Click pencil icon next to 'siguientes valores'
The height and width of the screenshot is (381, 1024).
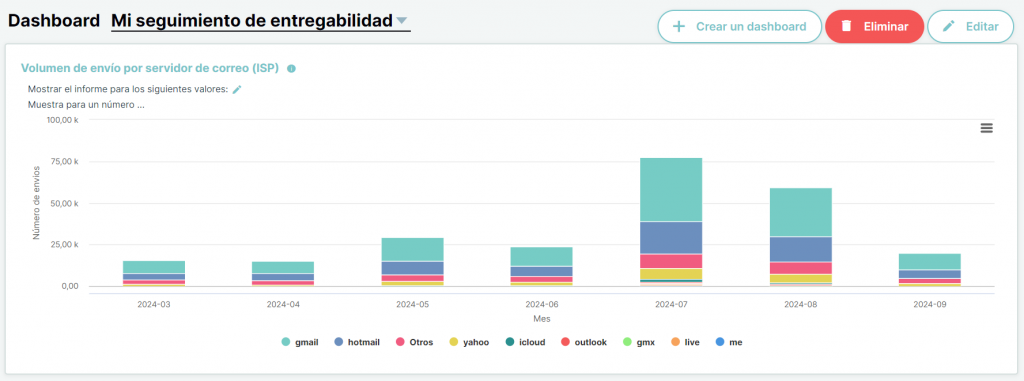tap(237, 90)
